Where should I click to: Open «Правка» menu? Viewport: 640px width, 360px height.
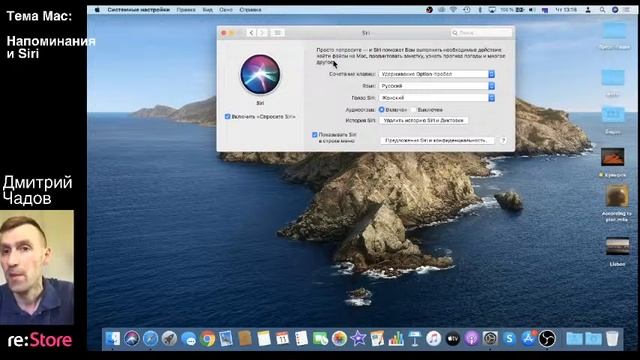click(186, 9)
